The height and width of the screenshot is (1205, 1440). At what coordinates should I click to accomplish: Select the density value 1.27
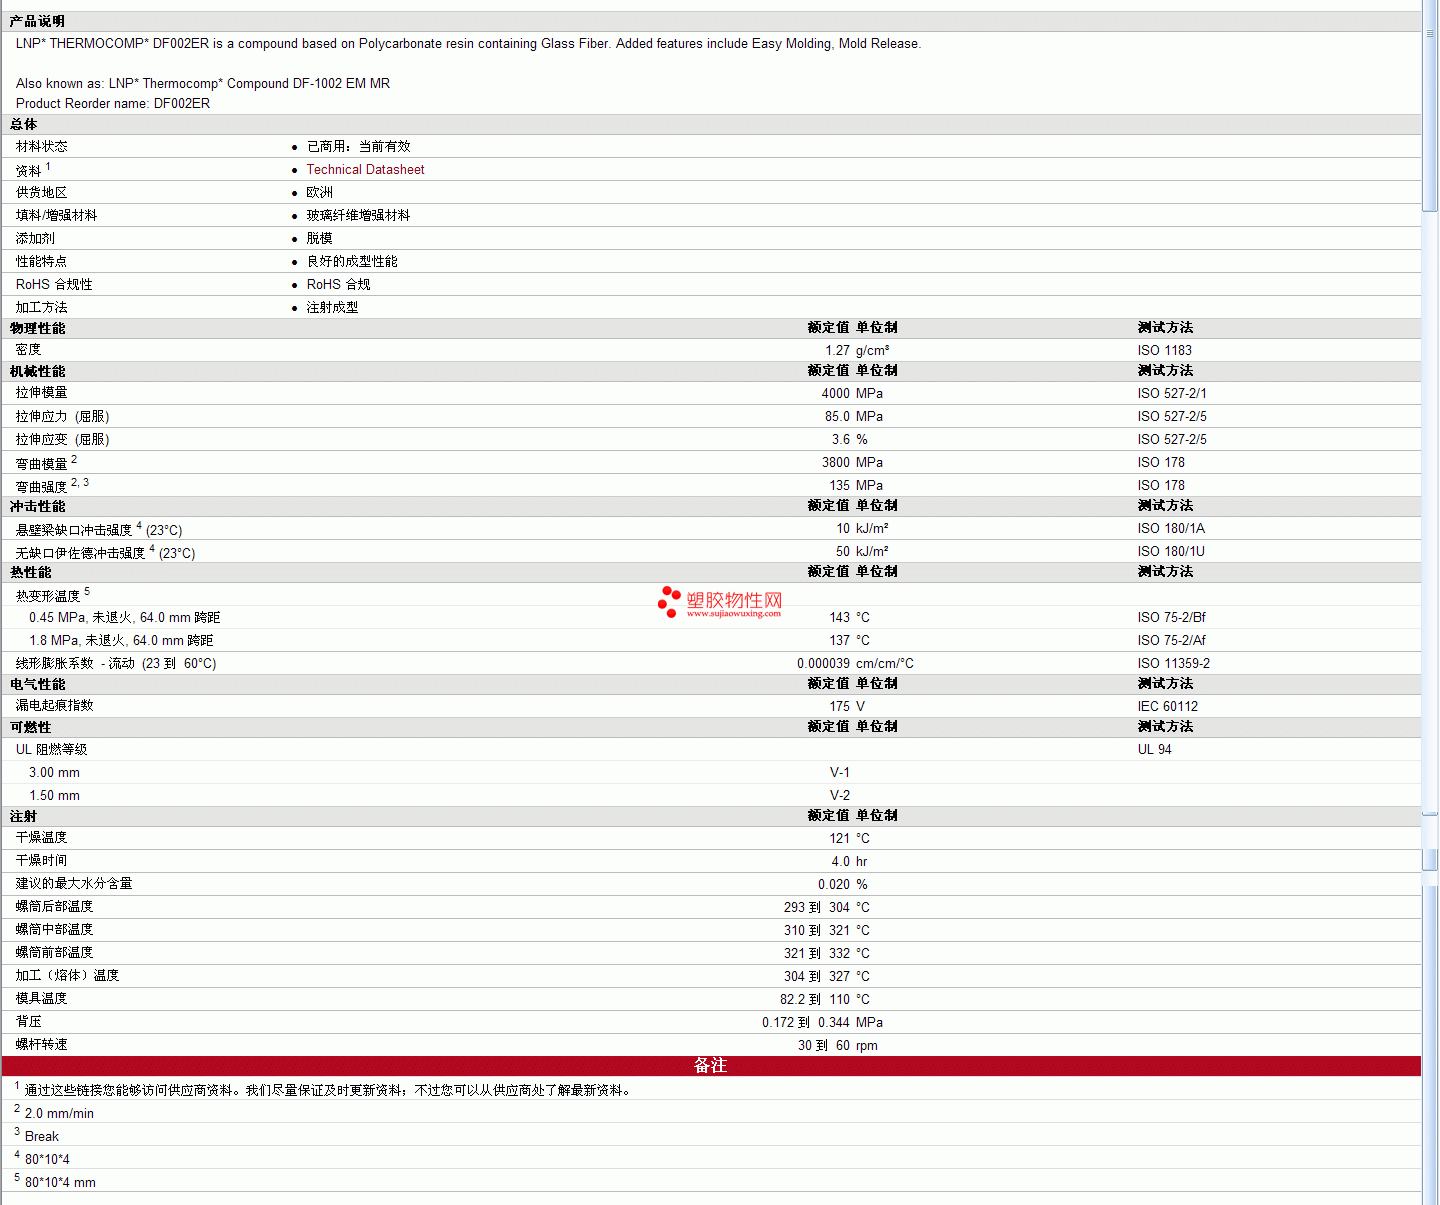click(837, 351)
